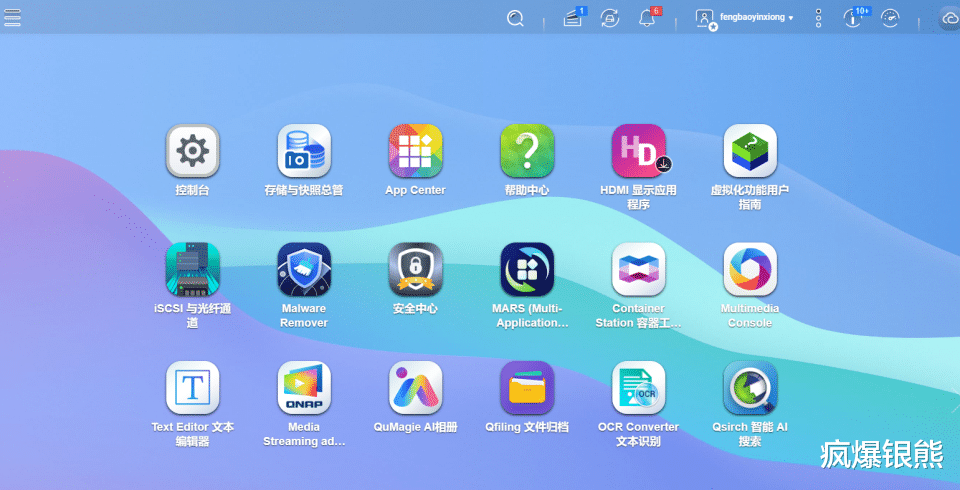Open QuMagie AI相册 app
960x490 pixels.
click(415, 387)
